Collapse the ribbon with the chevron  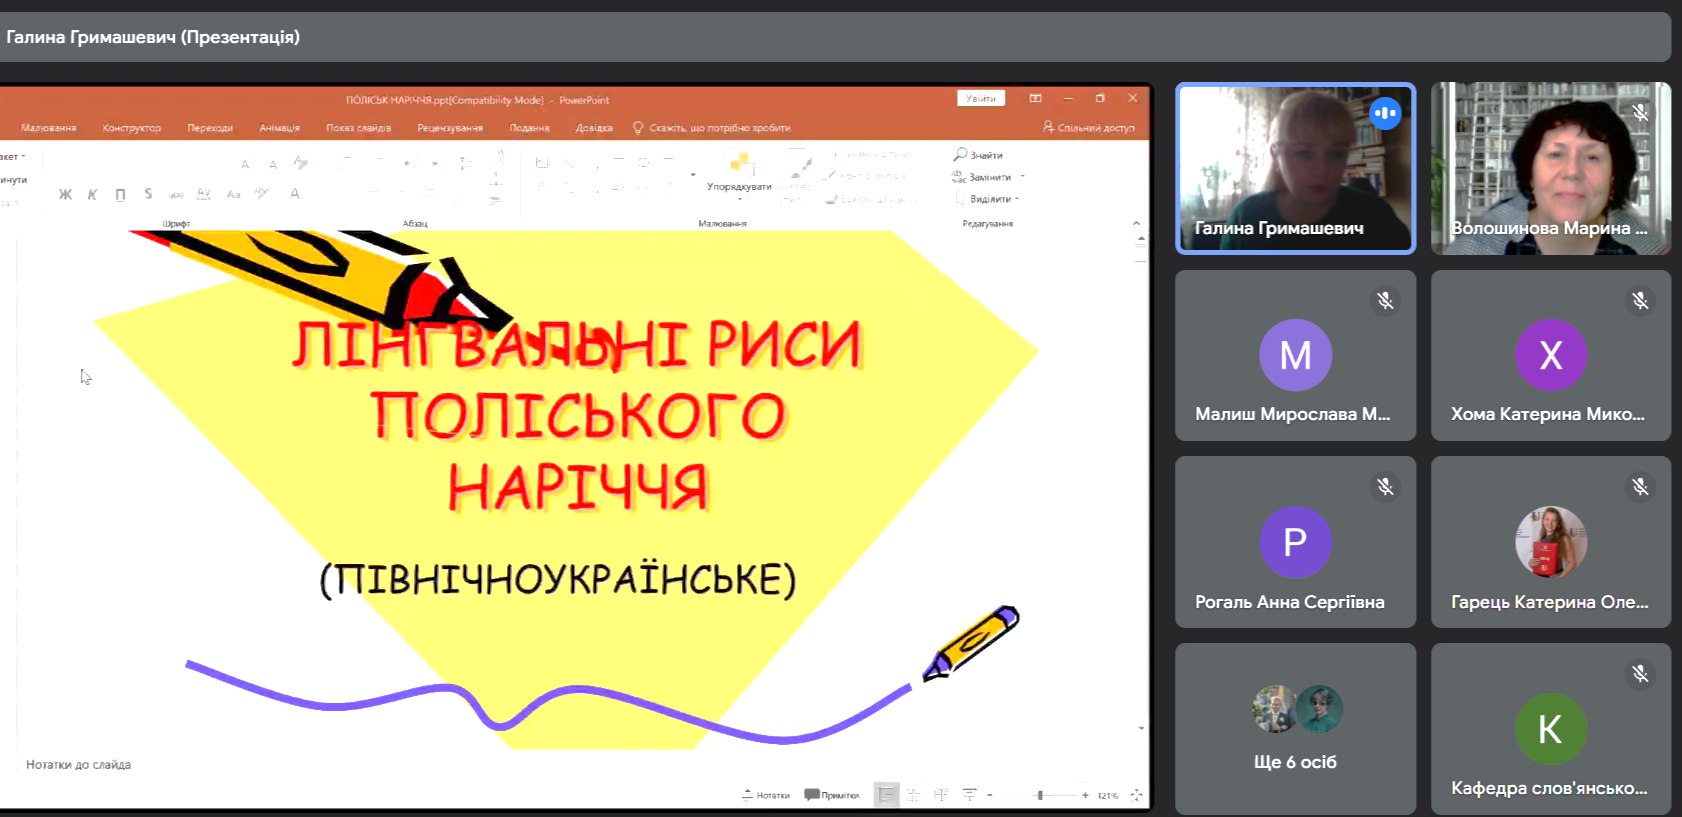(x=1136, y=223)
